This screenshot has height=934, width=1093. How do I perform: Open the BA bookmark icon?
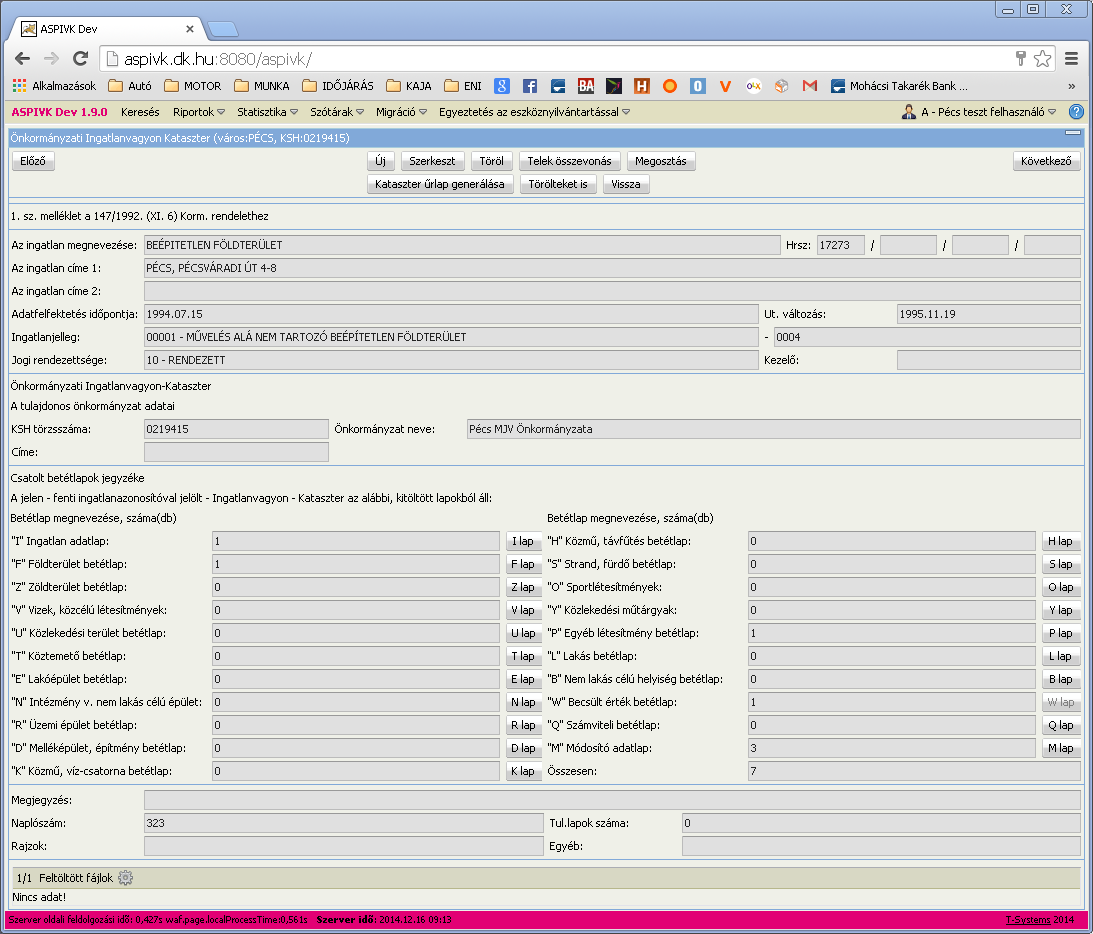(x=586, y=86)
